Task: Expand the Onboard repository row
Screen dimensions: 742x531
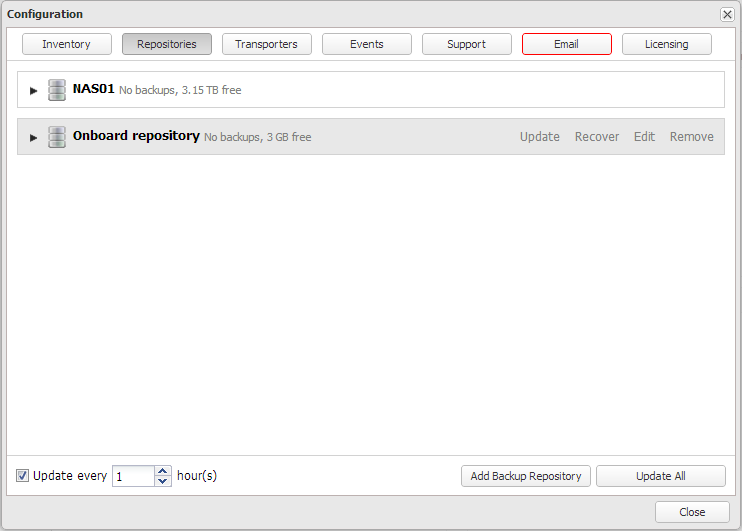Action: coord(33,138)
